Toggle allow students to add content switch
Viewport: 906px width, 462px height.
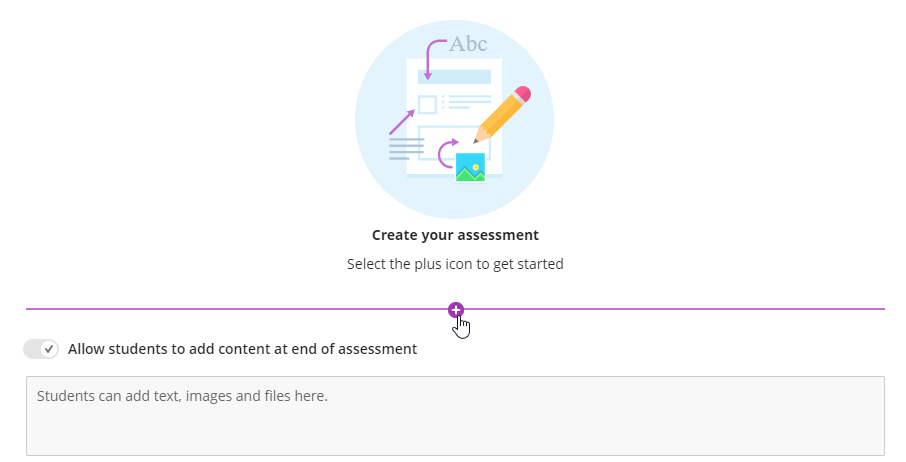41,349
